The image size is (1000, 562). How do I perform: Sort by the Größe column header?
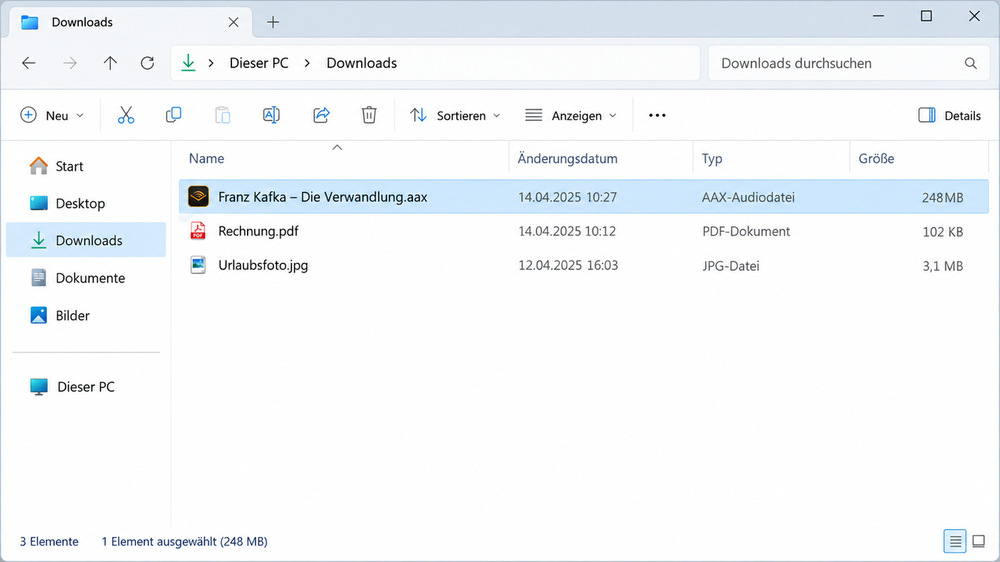(876, 158)
